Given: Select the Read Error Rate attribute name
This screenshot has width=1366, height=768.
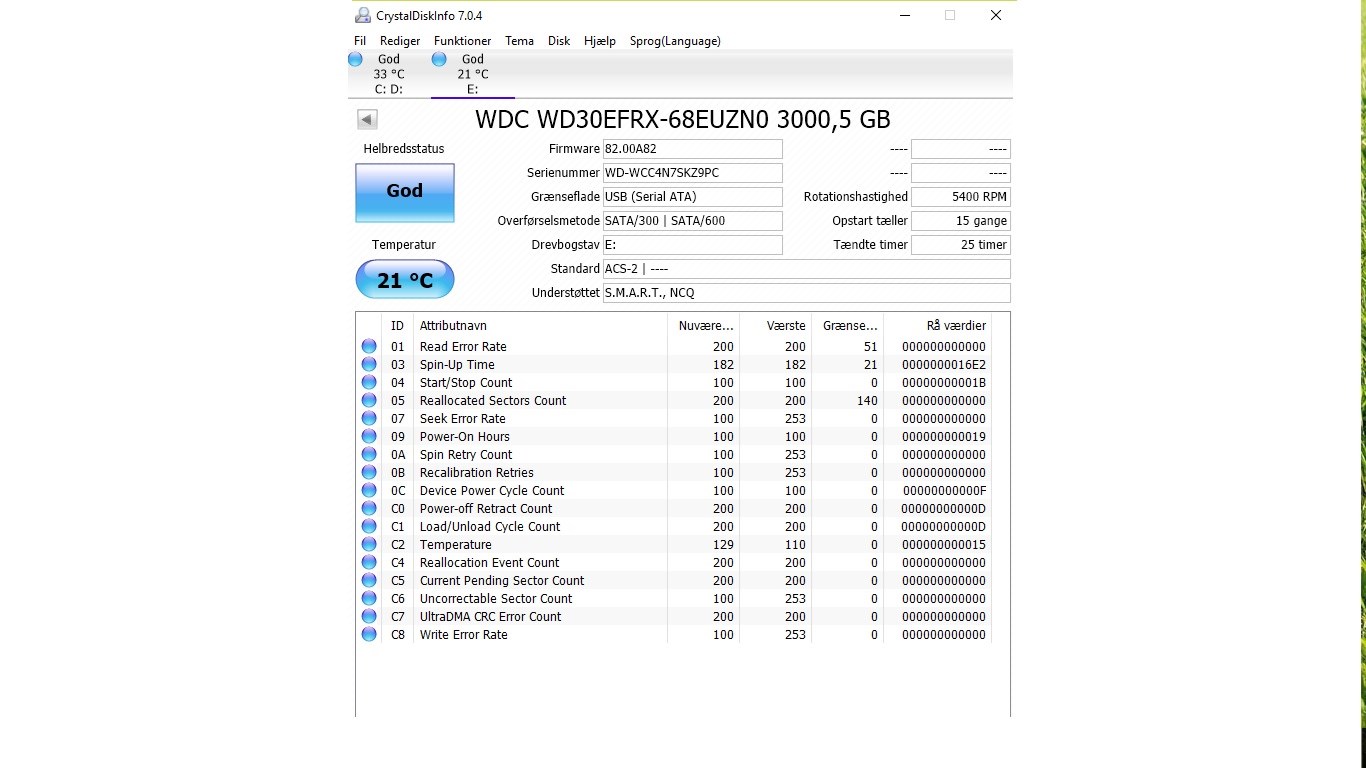Looking at the screenshot, I should [x=463, y=347].
